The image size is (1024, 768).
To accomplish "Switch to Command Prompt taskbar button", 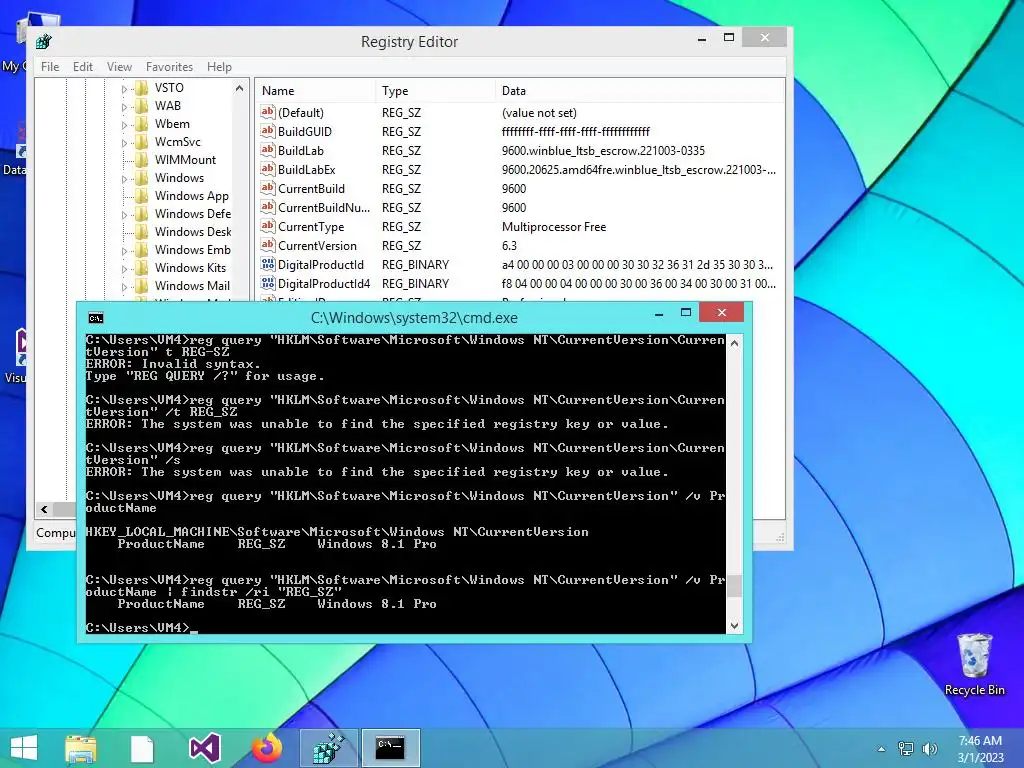I will [391, 748].
